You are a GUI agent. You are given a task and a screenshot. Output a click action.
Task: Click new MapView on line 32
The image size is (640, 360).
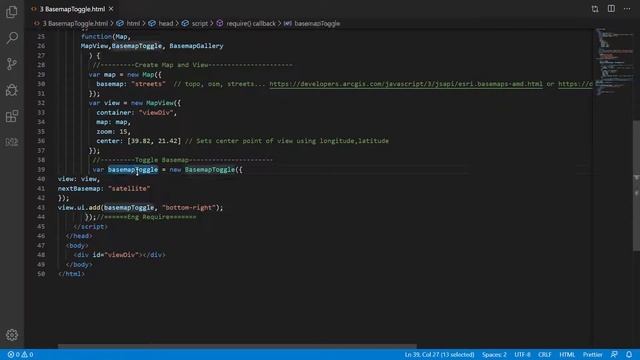click(x=156, y=103)
